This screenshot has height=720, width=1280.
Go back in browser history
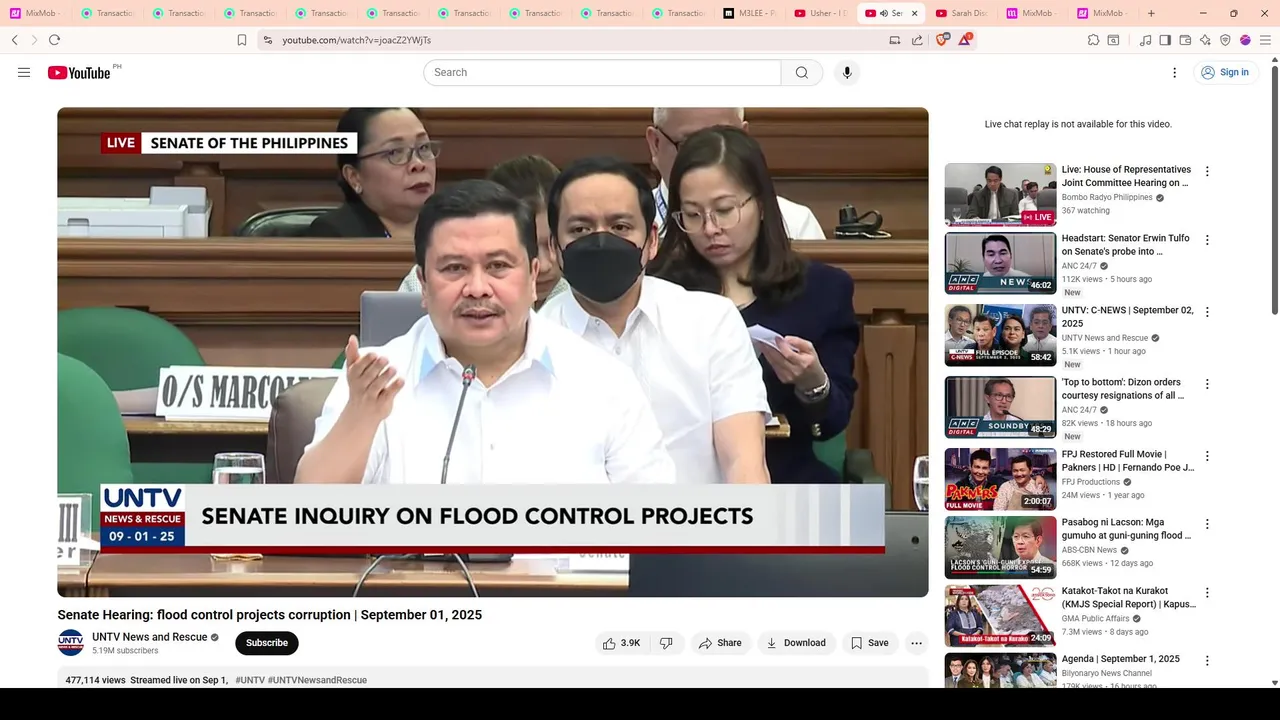coord(14,40)
